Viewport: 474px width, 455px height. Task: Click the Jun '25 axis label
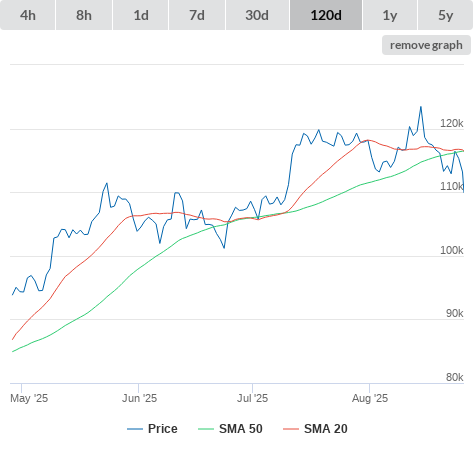point(139,398)
